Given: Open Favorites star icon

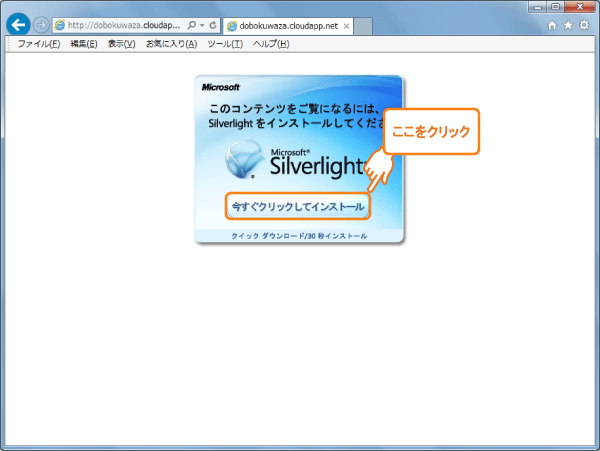Looking at the screenshot, I should 568,25.
